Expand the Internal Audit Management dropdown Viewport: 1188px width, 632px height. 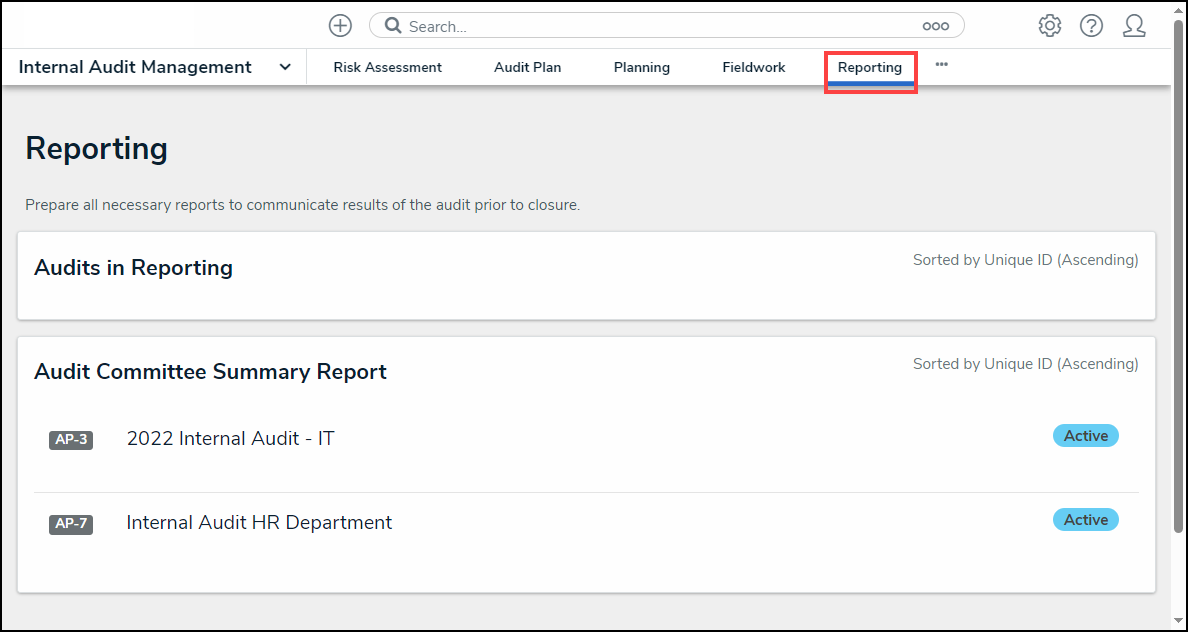(x=285, y=67)
